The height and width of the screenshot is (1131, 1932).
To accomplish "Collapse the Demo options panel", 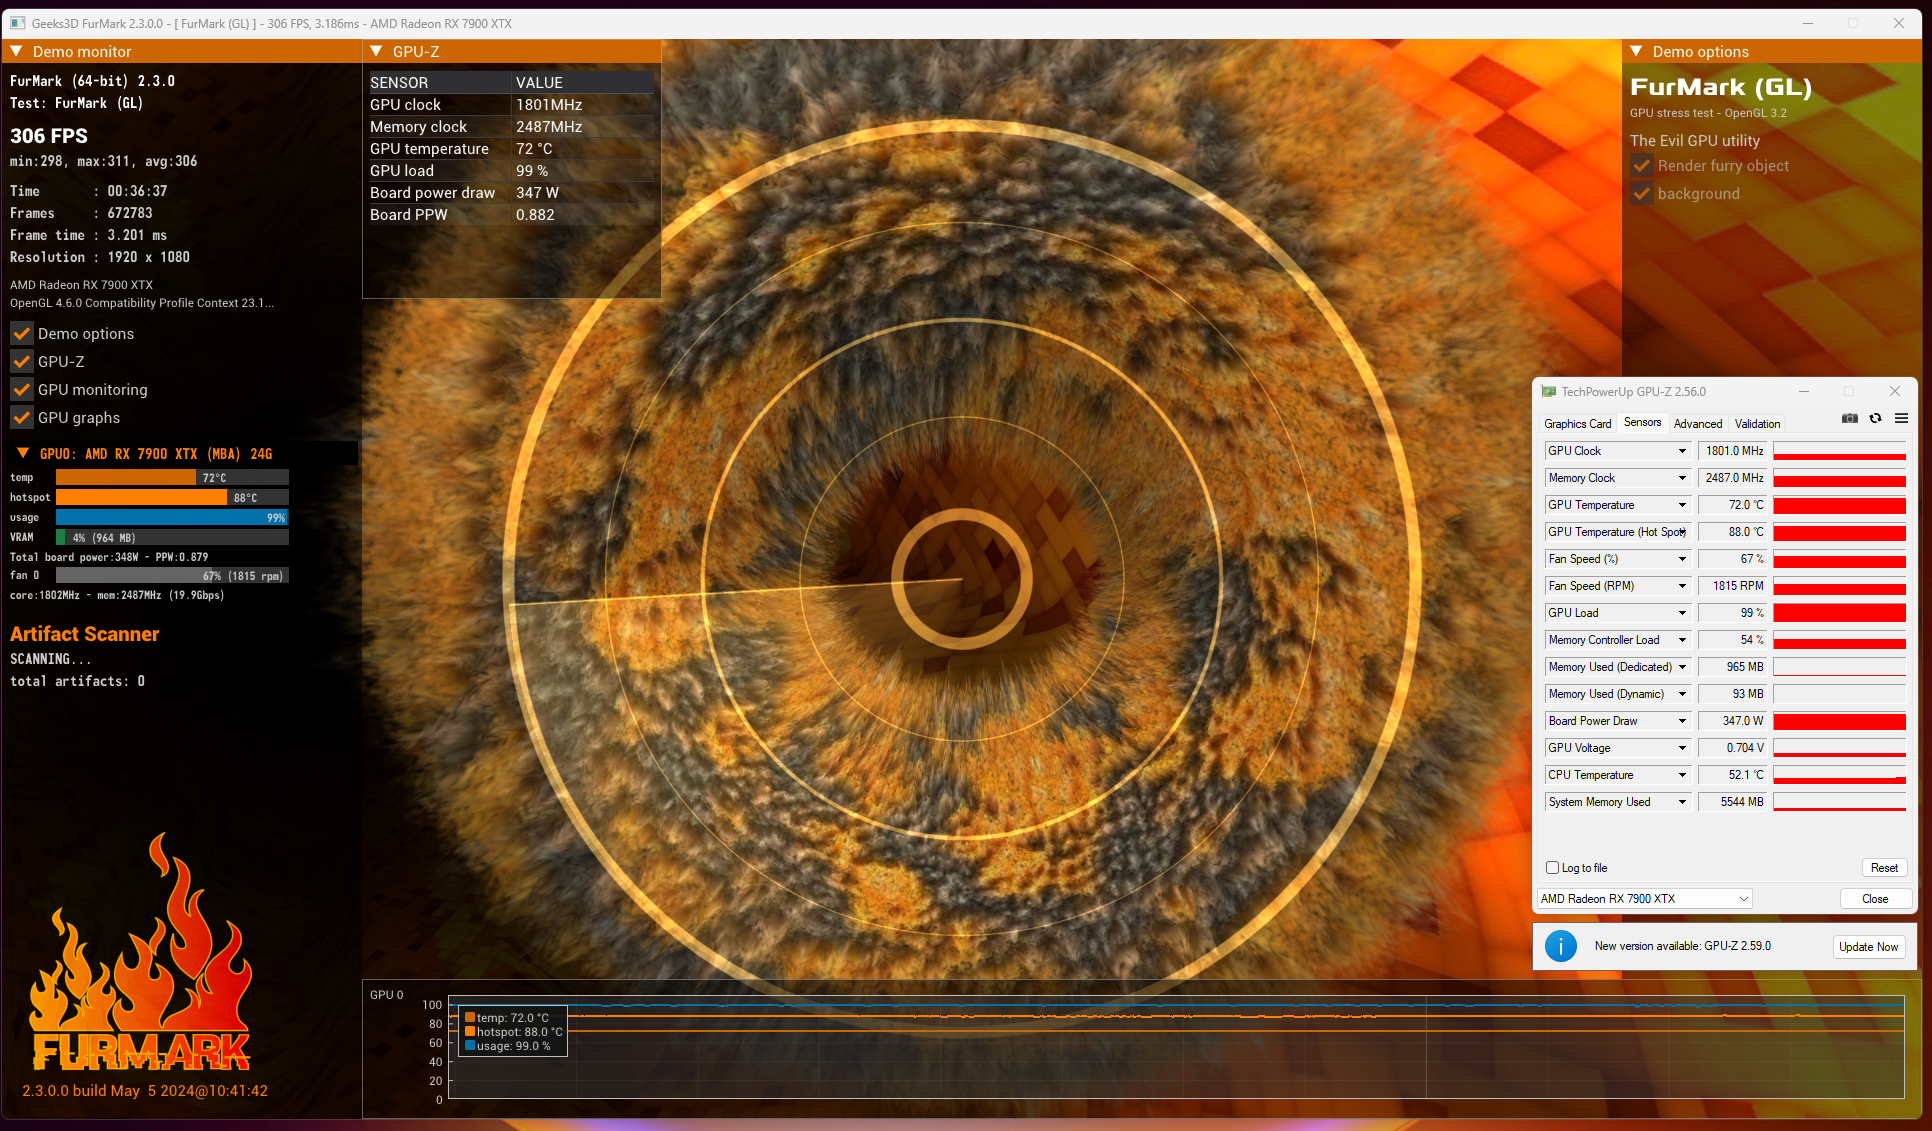I will click(1636, 51).
